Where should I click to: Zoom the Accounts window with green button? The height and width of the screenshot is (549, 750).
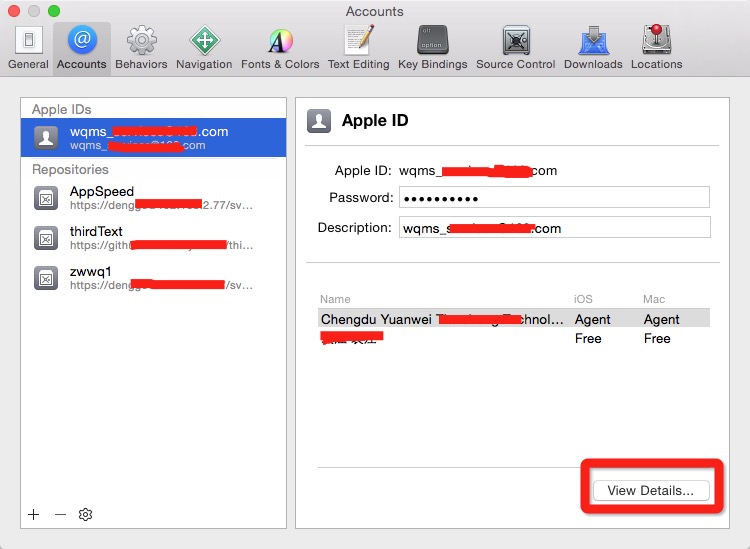[54, 11]
